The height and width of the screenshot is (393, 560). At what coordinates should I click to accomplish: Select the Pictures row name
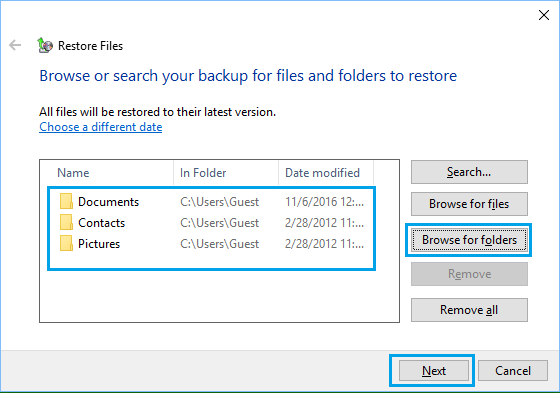pyautogui.click(x=99, y=244)
